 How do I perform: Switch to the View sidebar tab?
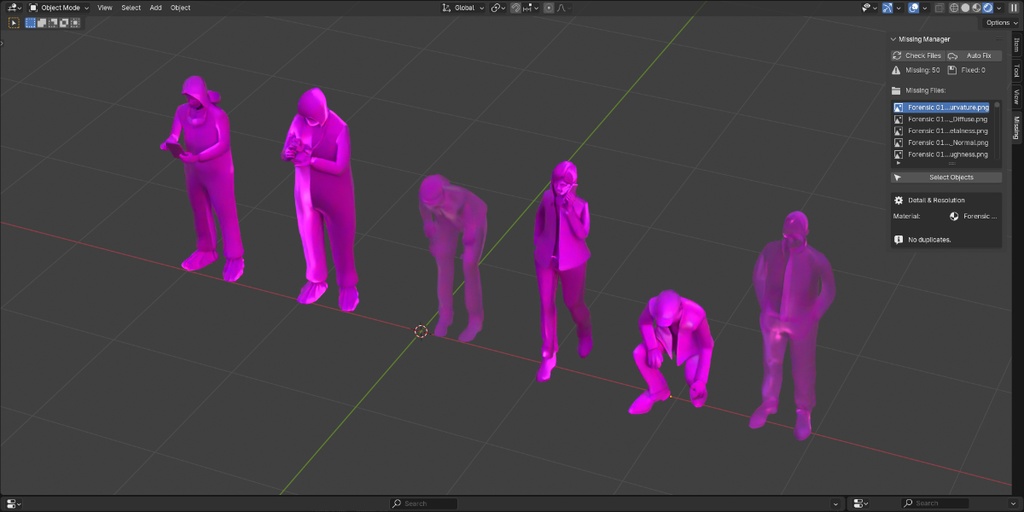click(x=1016, y=97)
